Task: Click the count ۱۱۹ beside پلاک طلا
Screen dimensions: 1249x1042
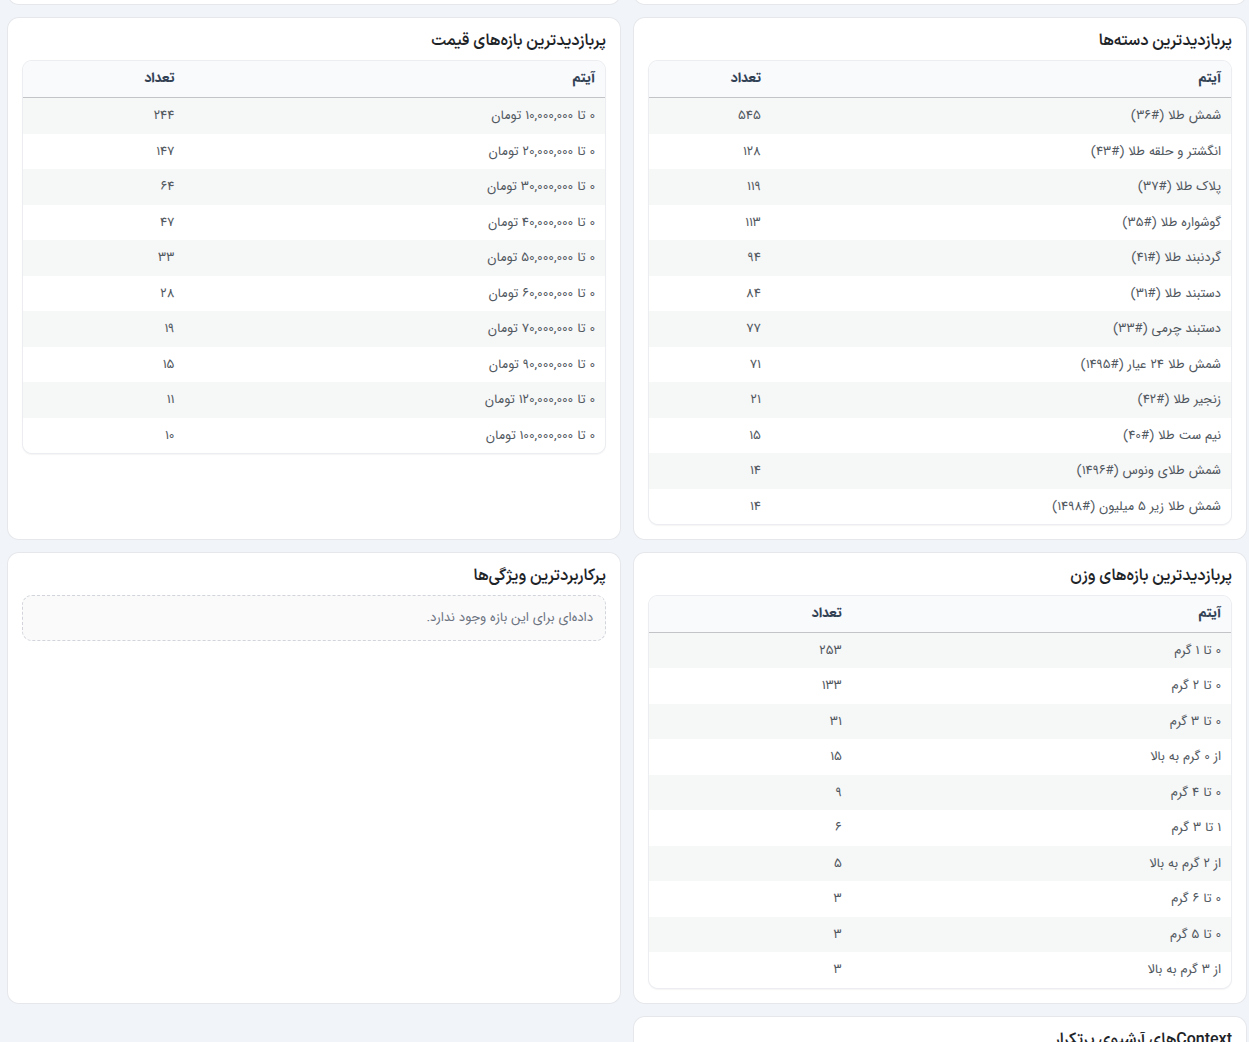Action: [x=753, y=186]
